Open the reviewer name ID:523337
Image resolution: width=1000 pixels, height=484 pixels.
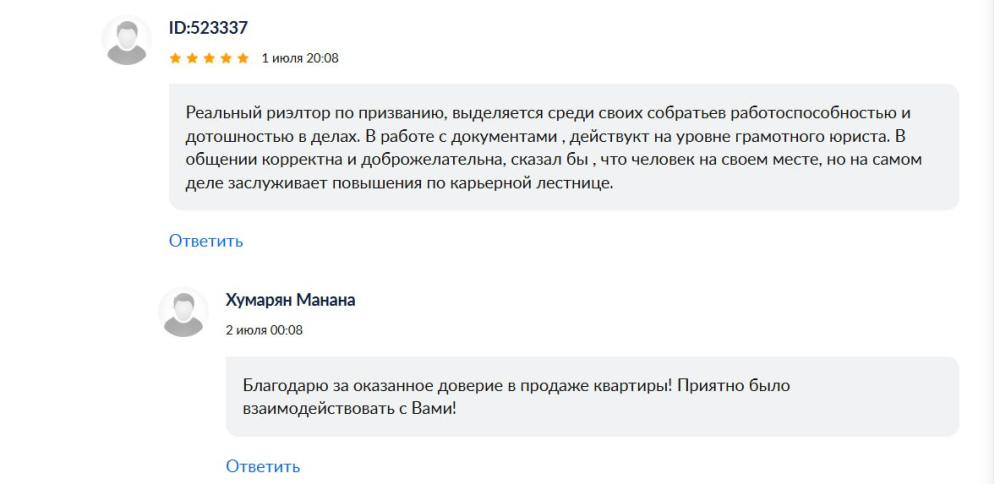(x=208, y=28)
